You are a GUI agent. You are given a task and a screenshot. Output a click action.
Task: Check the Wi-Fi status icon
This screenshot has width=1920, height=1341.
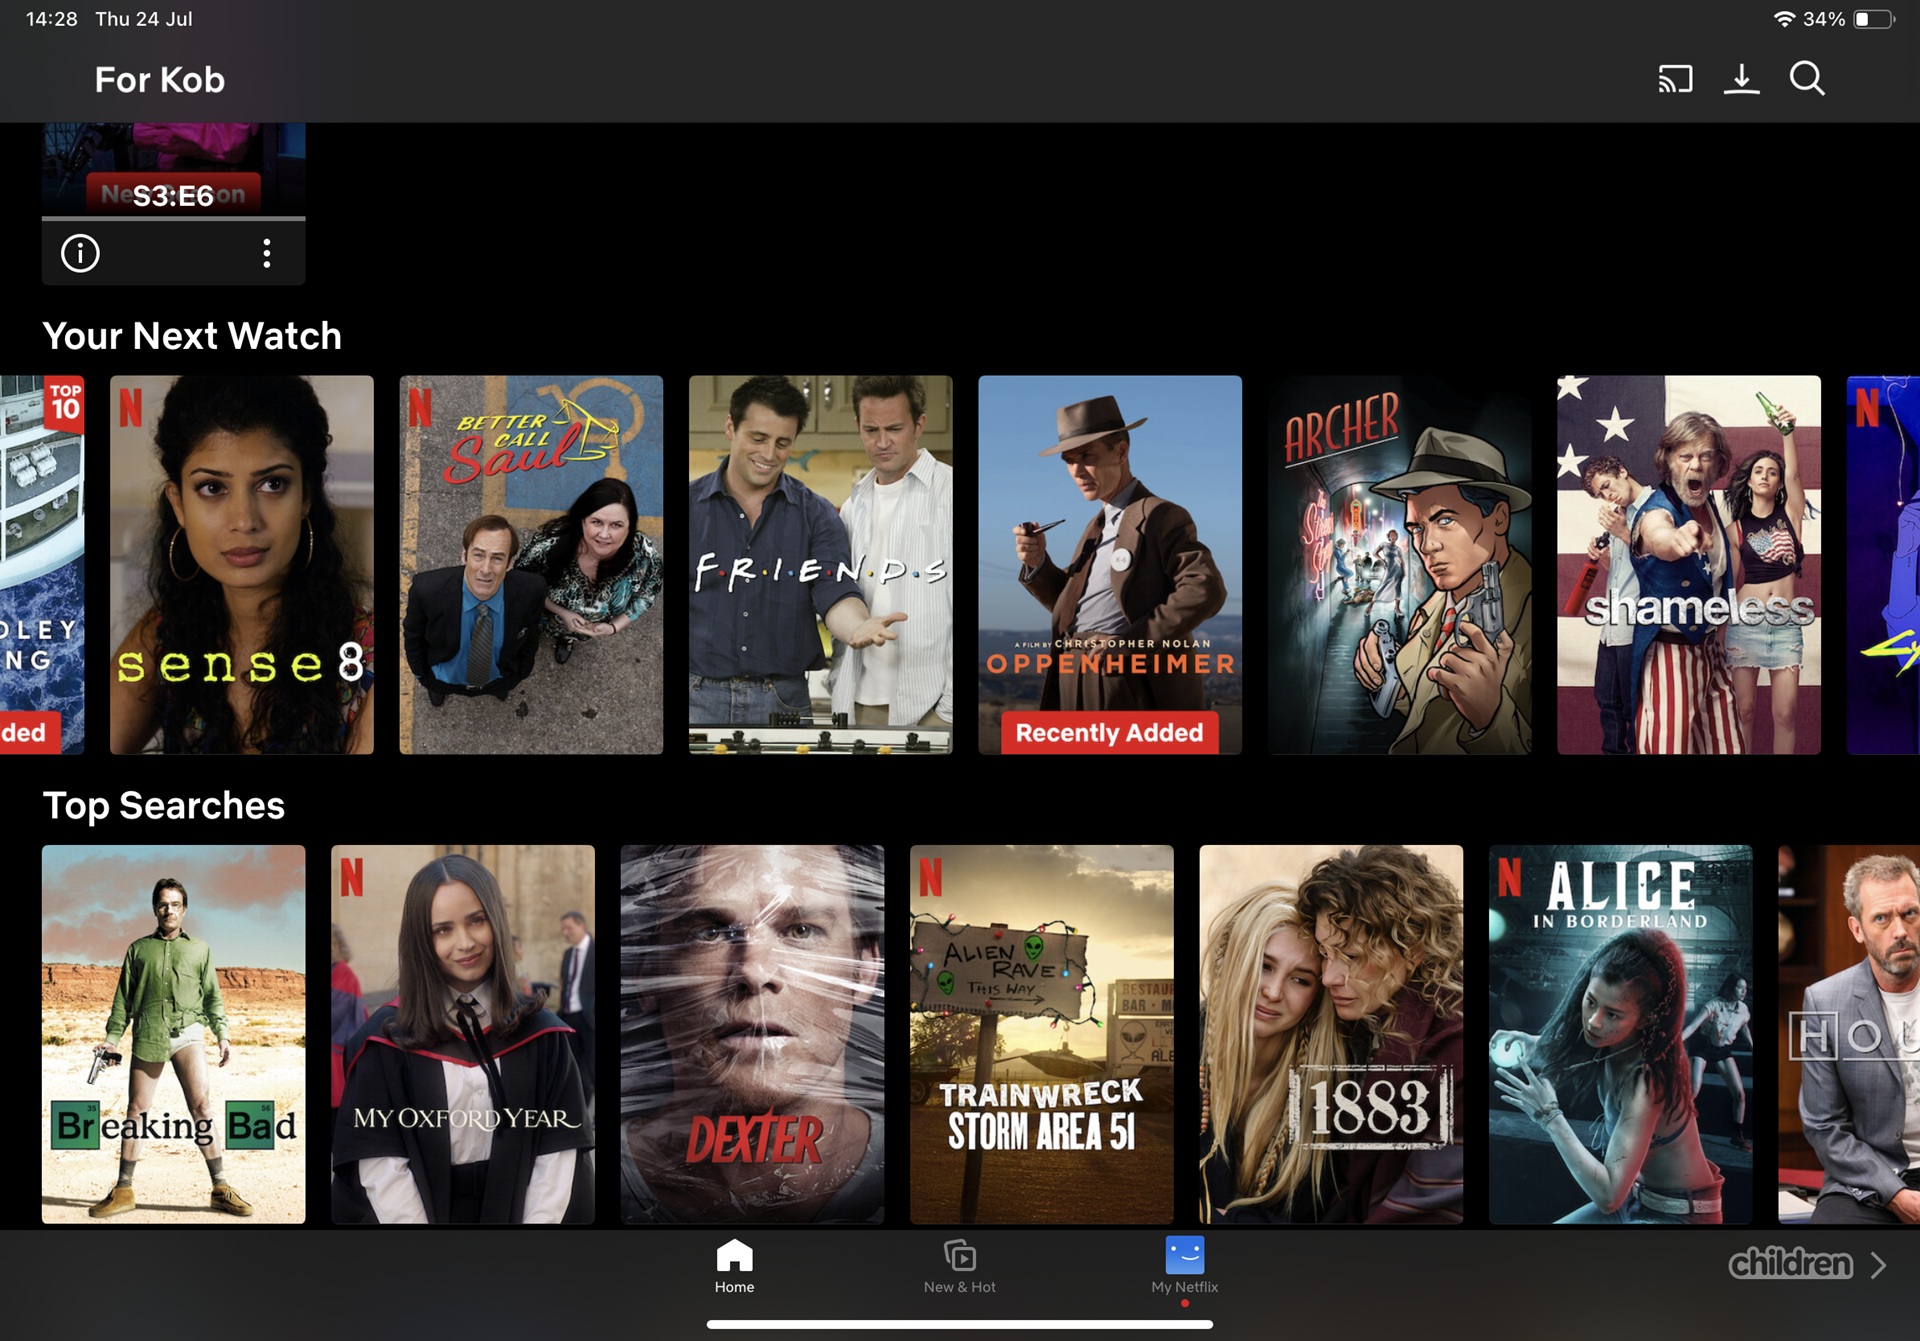pyautogui.click(x=1784, y=19)
